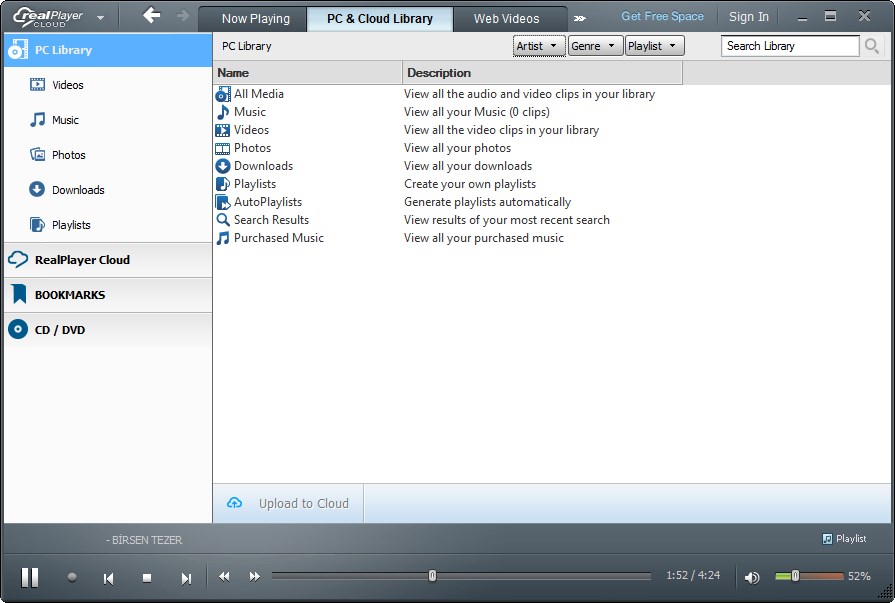Click the volume slider

click(x=809, y=576)
